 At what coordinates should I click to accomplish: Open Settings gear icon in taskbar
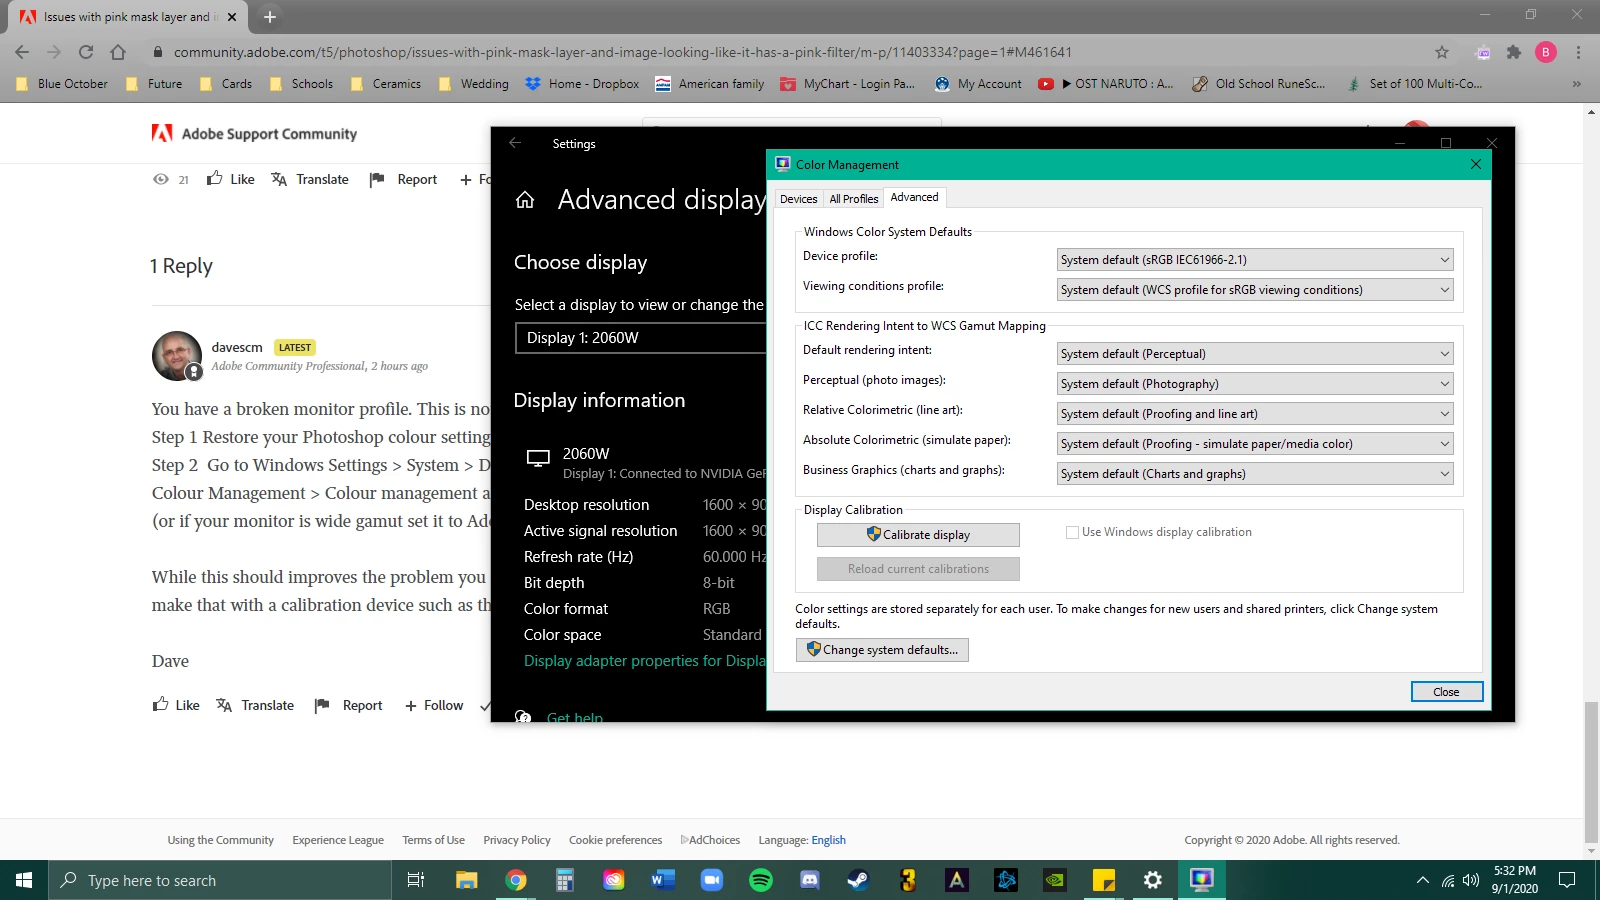coord(1153,880)
